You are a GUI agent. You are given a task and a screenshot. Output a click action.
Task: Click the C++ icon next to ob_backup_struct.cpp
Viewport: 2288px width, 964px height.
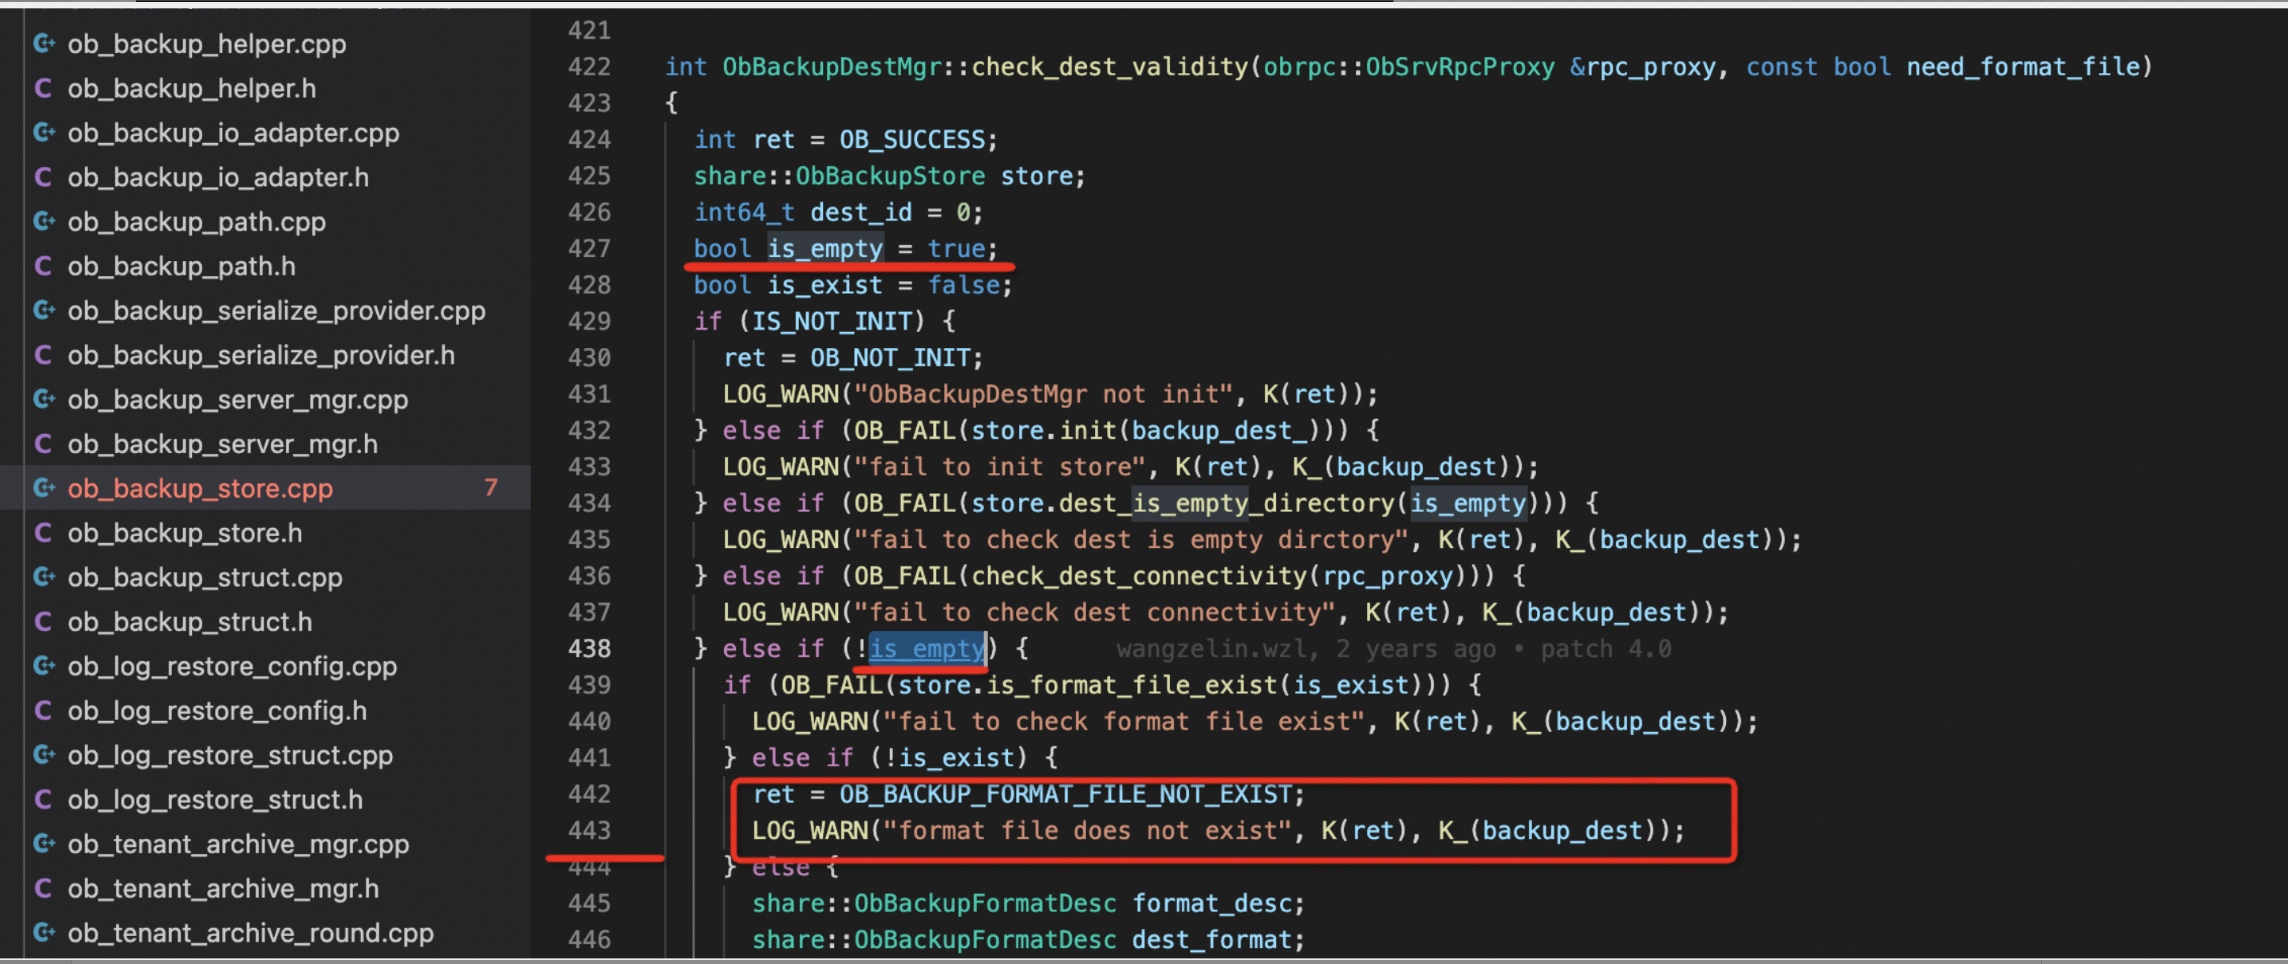point(44,577)
